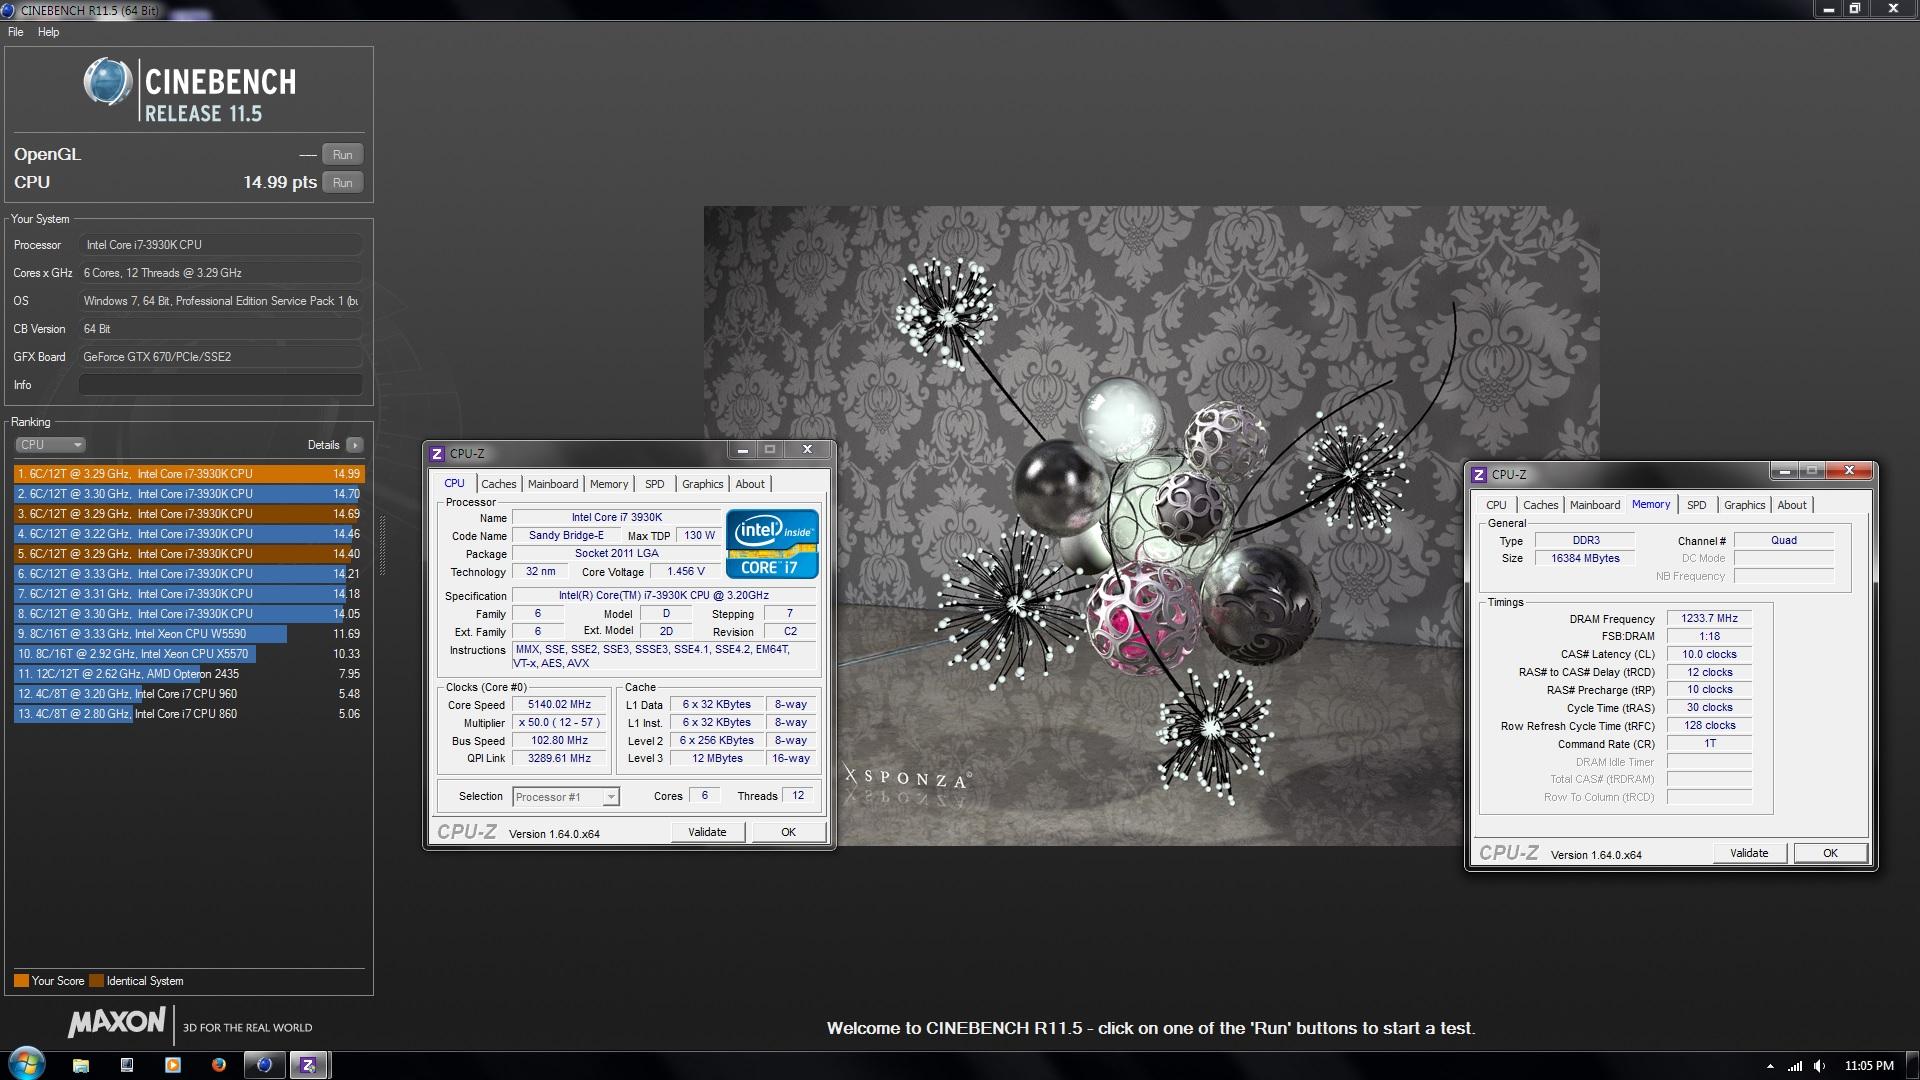Image resolution: width=1920 pixels, height=1080 pixels.
Task: Click the Show Desktop strip at taskbar end
Action: (x=1913, y=1065)
